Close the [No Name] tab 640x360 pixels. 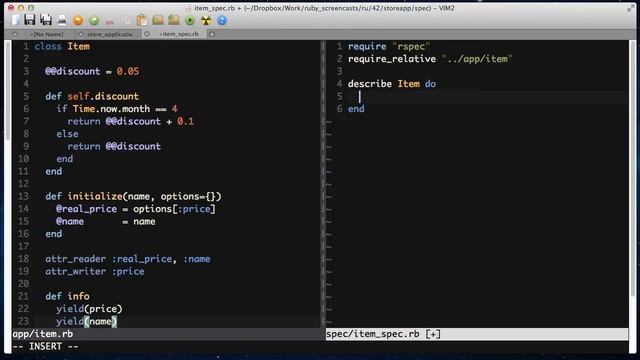pos(15,34)
